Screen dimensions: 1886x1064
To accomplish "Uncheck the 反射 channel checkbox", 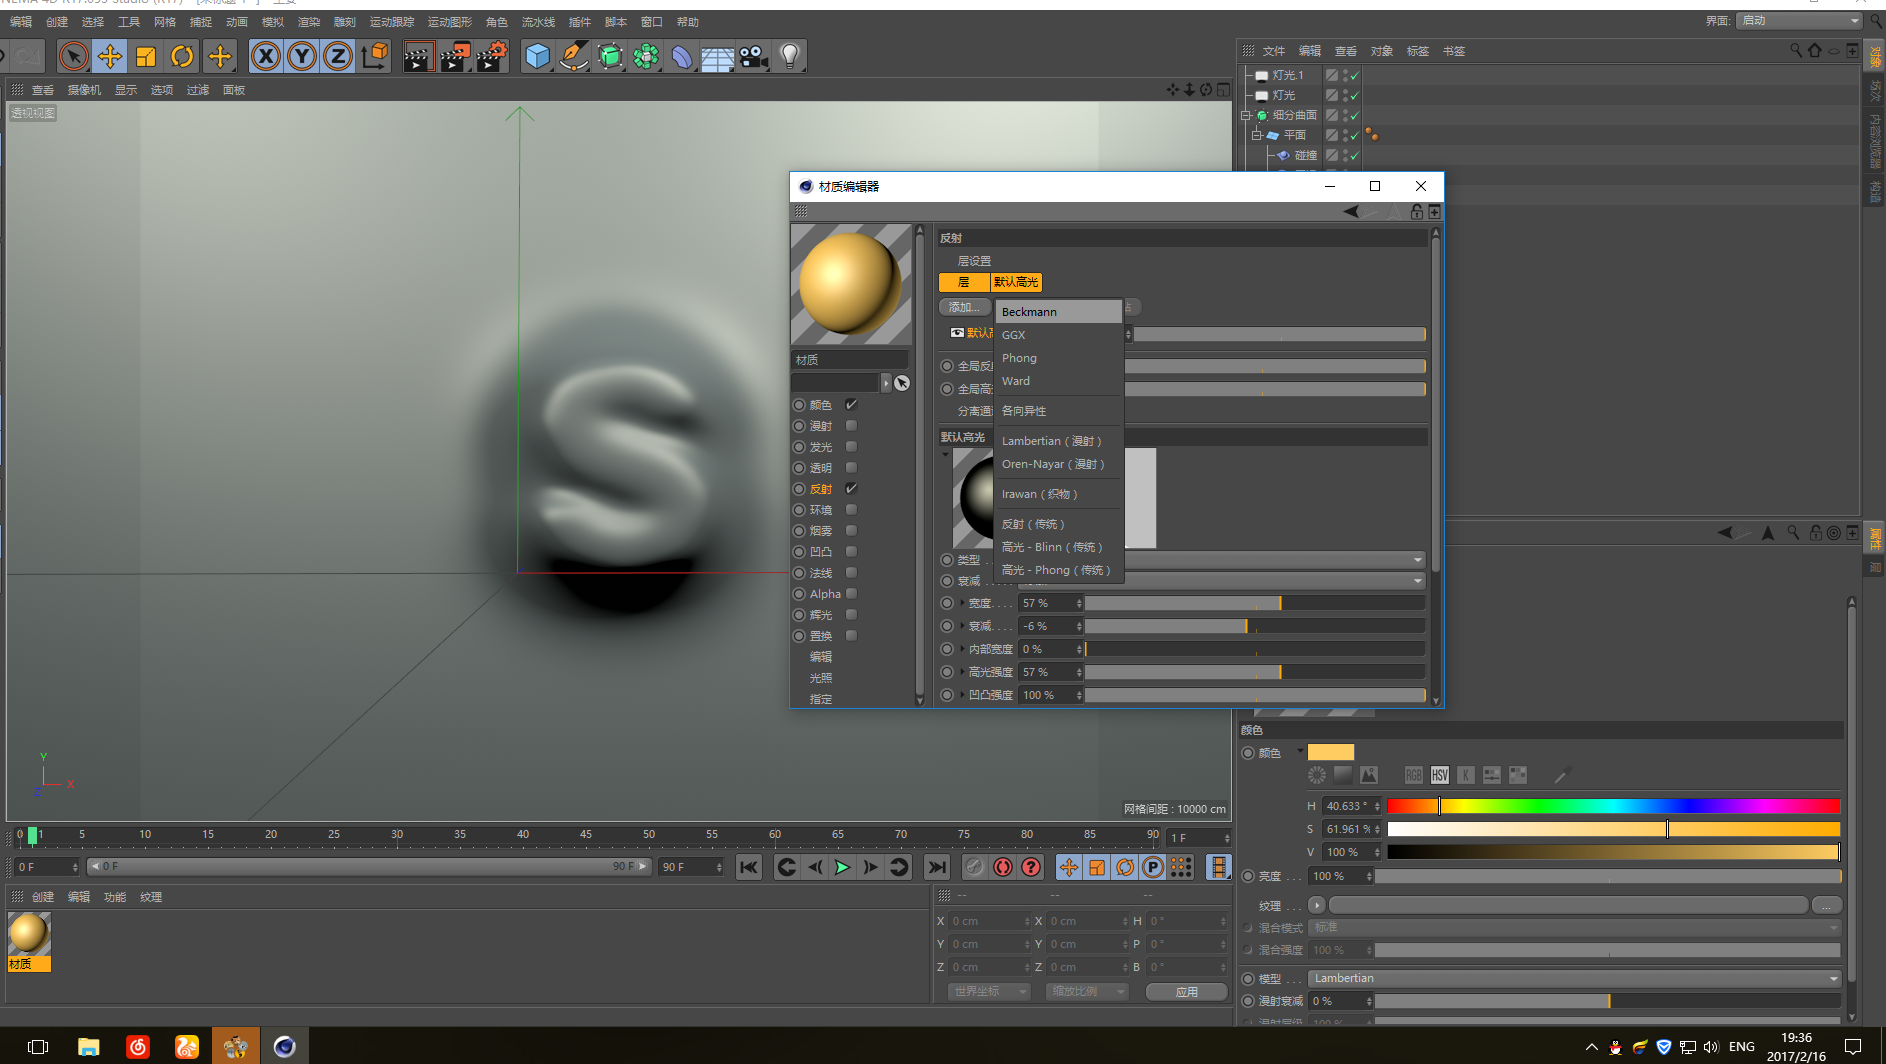I will pos(851,489).
